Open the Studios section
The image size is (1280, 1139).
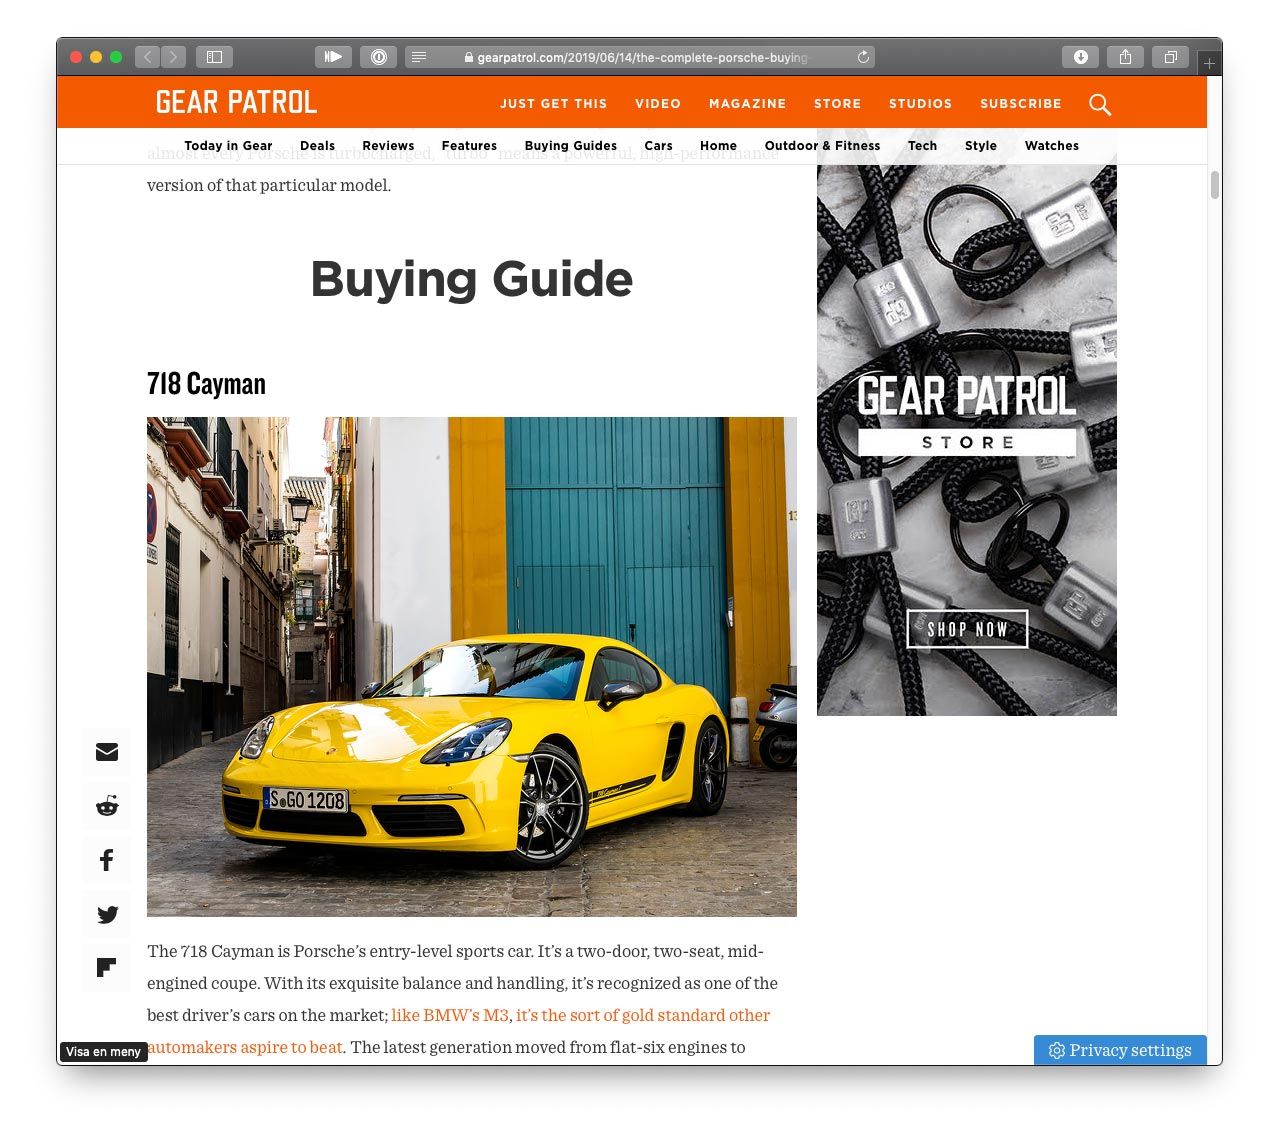coord(920,103)
